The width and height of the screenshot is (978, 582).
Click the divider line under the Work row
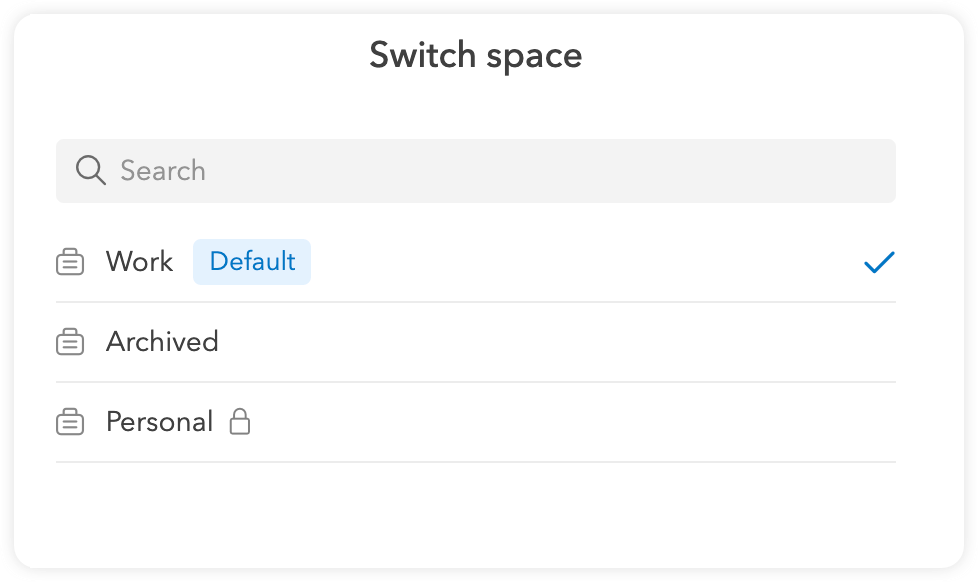coord(476,302)
